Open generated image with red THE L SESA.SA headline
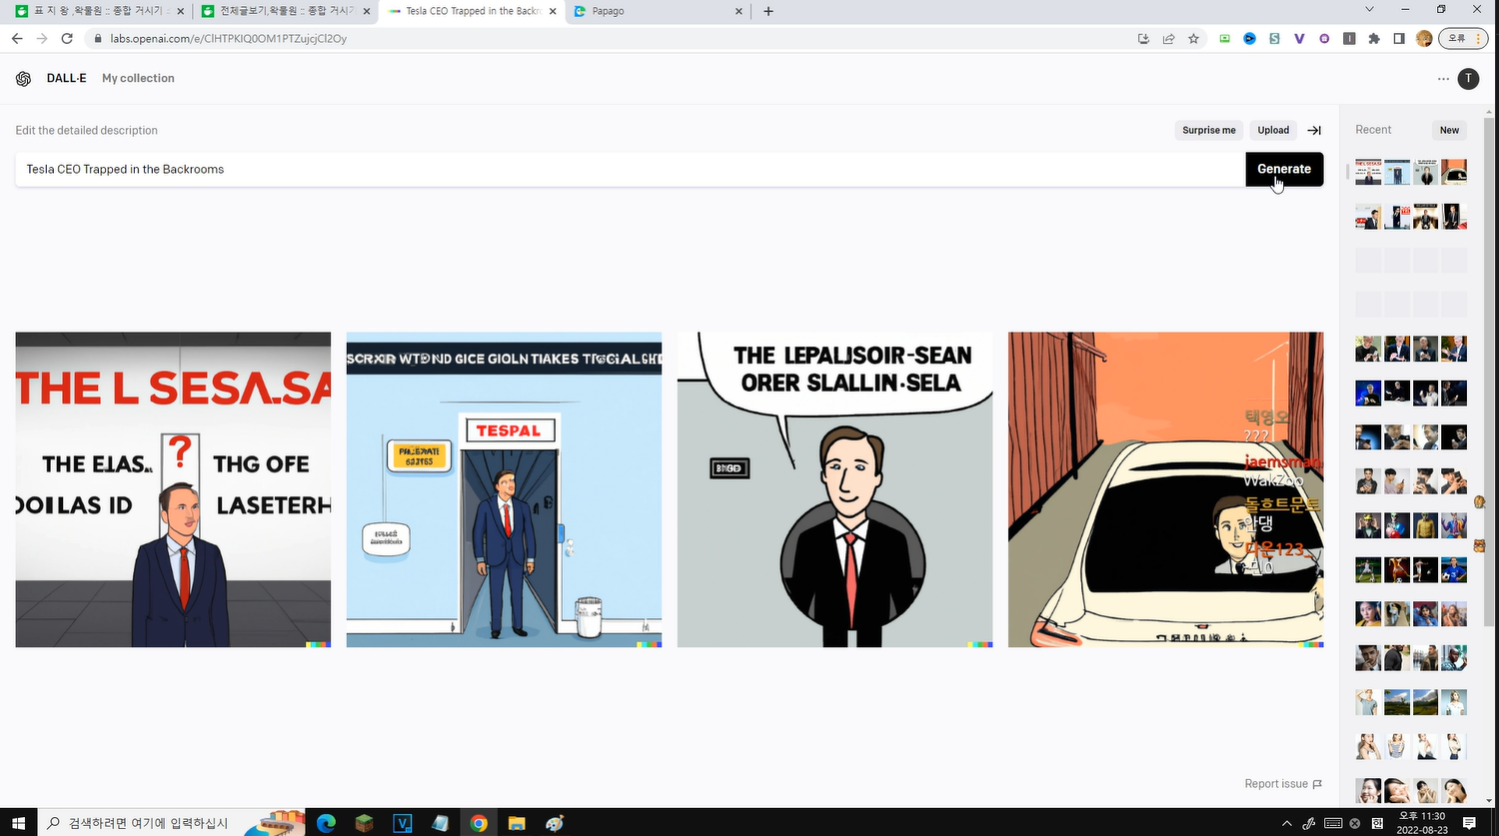The height and width of the screenshot is (836, 1499). pos(173,490)
